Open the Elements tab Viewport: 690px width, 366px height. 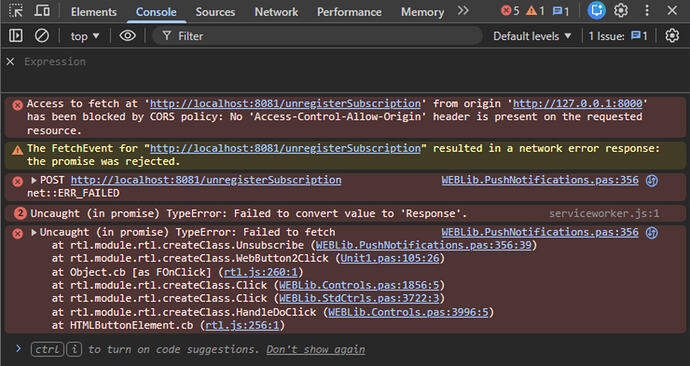pyautogui.click(x=94, y=12)
